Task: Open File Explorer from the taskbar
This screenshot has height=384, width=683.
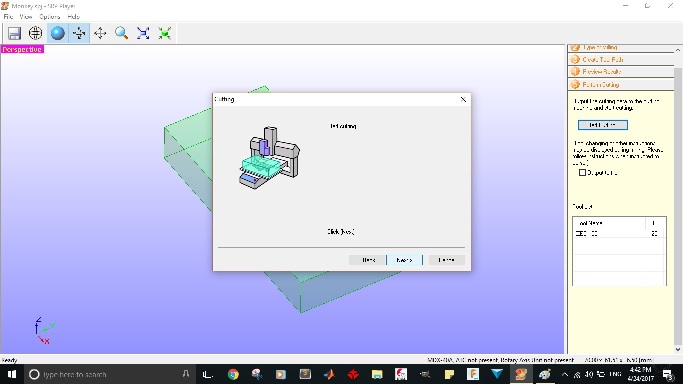Action: pyautogui.click(x=377, y=374)
